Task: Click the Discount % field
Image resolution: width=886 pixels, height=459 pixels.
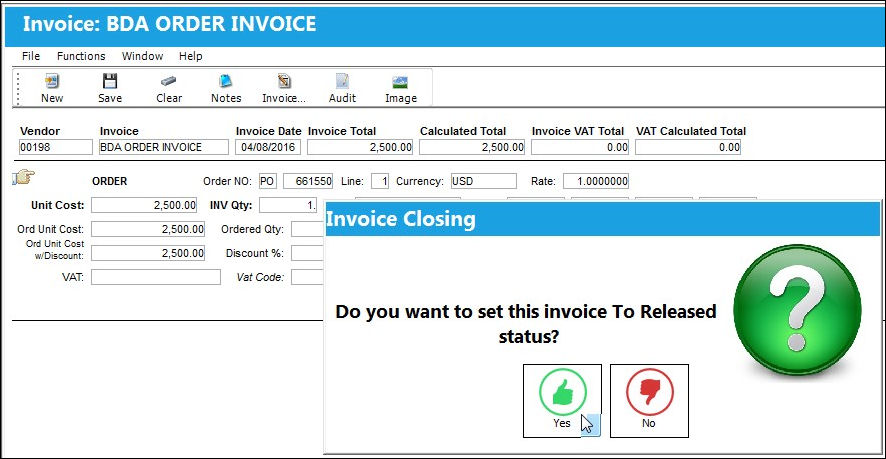Action: (308, 253)
